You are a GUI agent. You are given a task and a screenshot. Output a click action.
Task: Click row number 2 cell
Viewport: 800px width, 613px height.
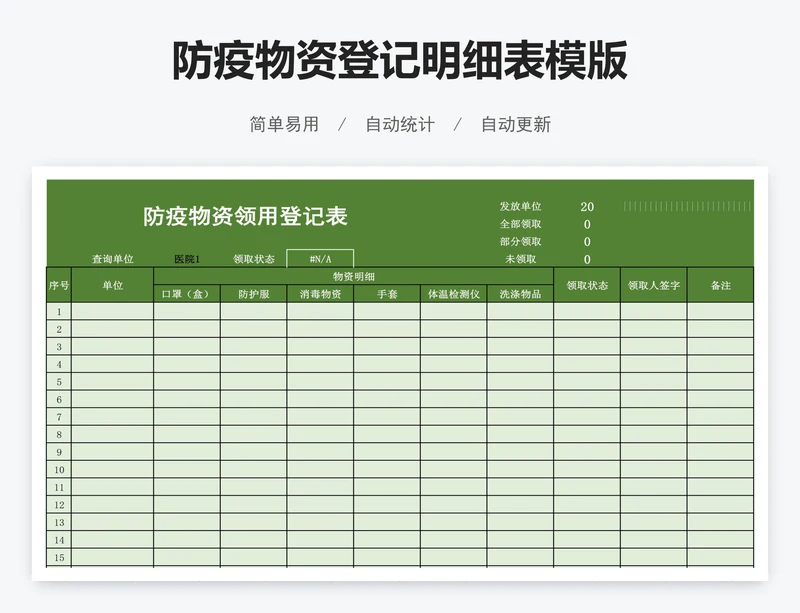[x=59, y=329]
